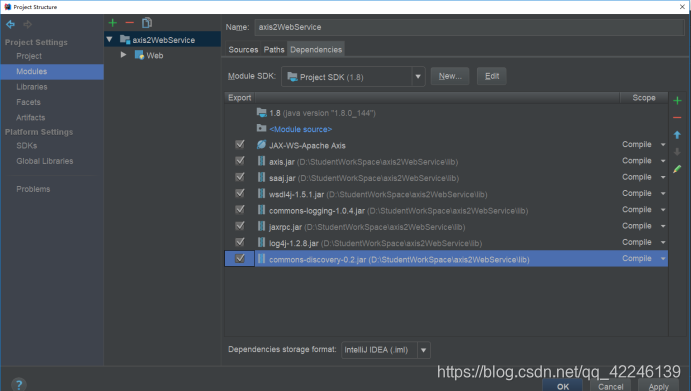The height and width of the screenshot is (391, 691).
Task: Click the axis.jar file icon
Action: pos(262,161)
